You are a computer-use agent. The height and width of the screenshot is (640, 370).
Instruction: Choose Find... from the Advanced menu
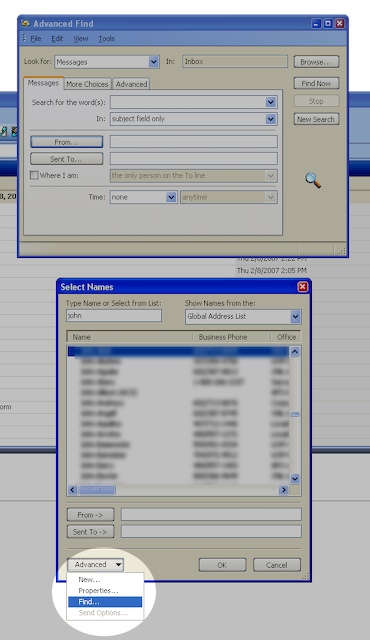tap(105, 602)
